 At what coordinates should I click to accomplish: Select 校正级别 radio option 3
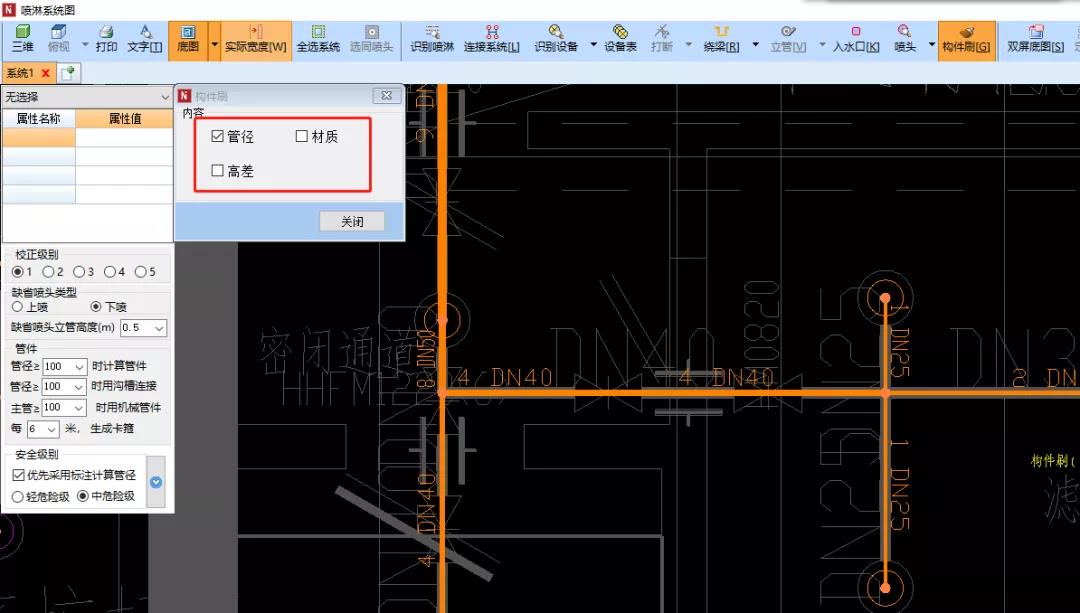(79, 272)
